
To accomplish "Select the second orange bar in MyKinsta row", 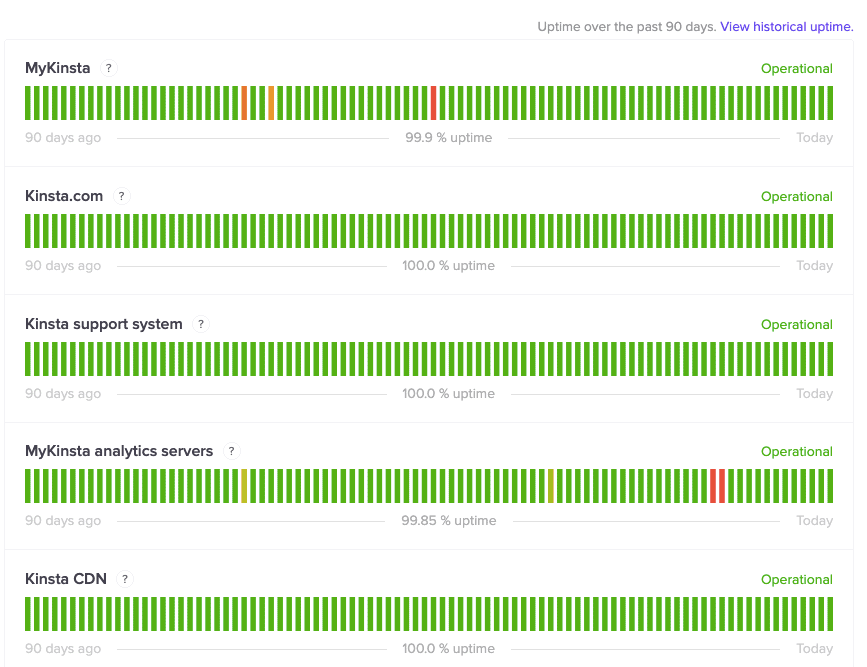I will point(271,103).
